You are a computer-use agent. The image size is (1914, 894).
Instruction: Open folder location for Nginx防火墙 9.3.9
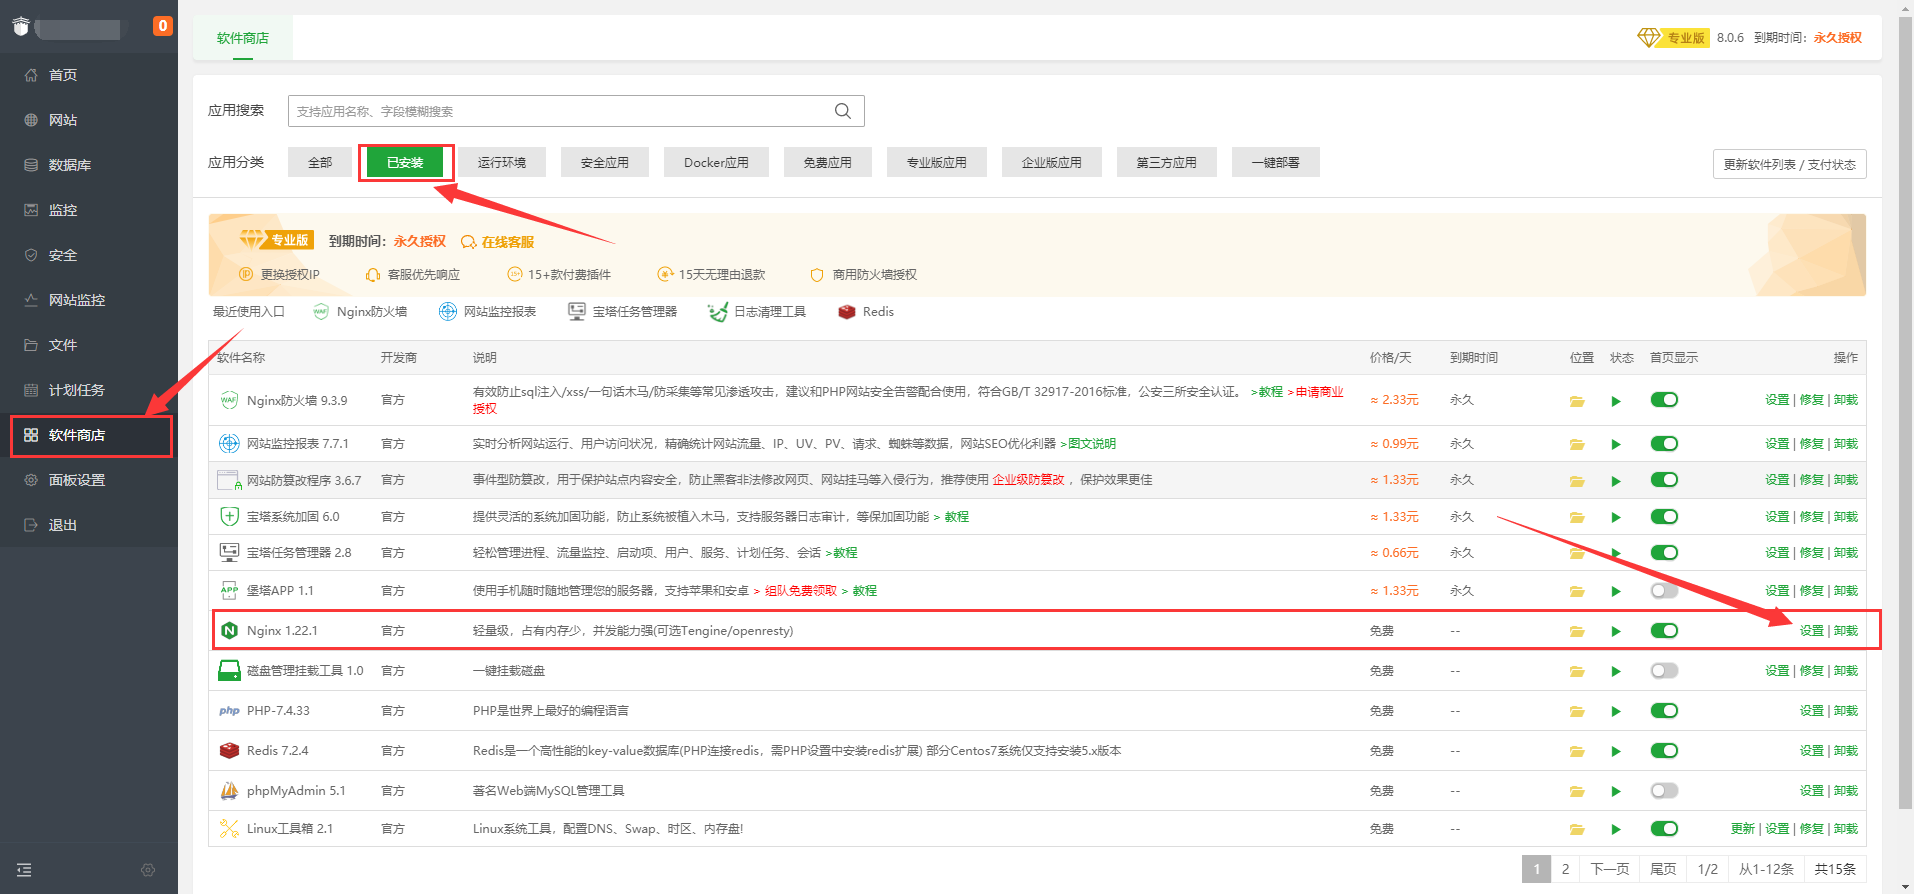pos(1577,401)
